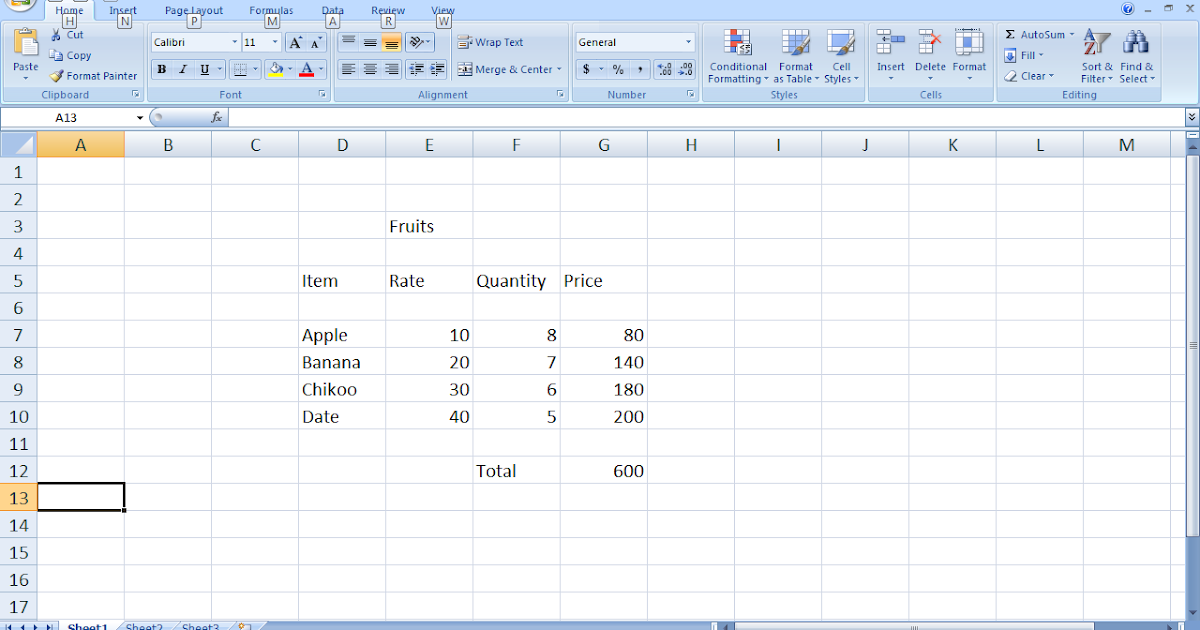
Task: Open the General number format dropdown
Action: [688, 43]
